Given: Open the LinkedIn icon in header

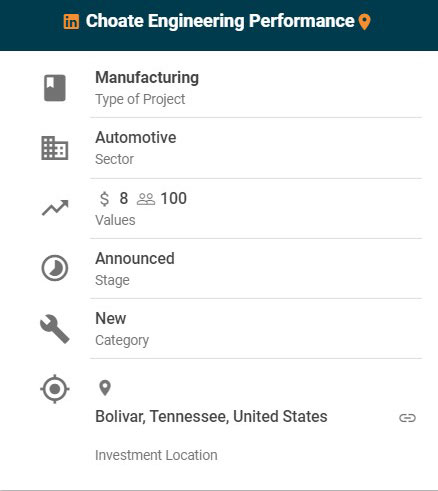Looking at the screenshot, I should 71,22.
